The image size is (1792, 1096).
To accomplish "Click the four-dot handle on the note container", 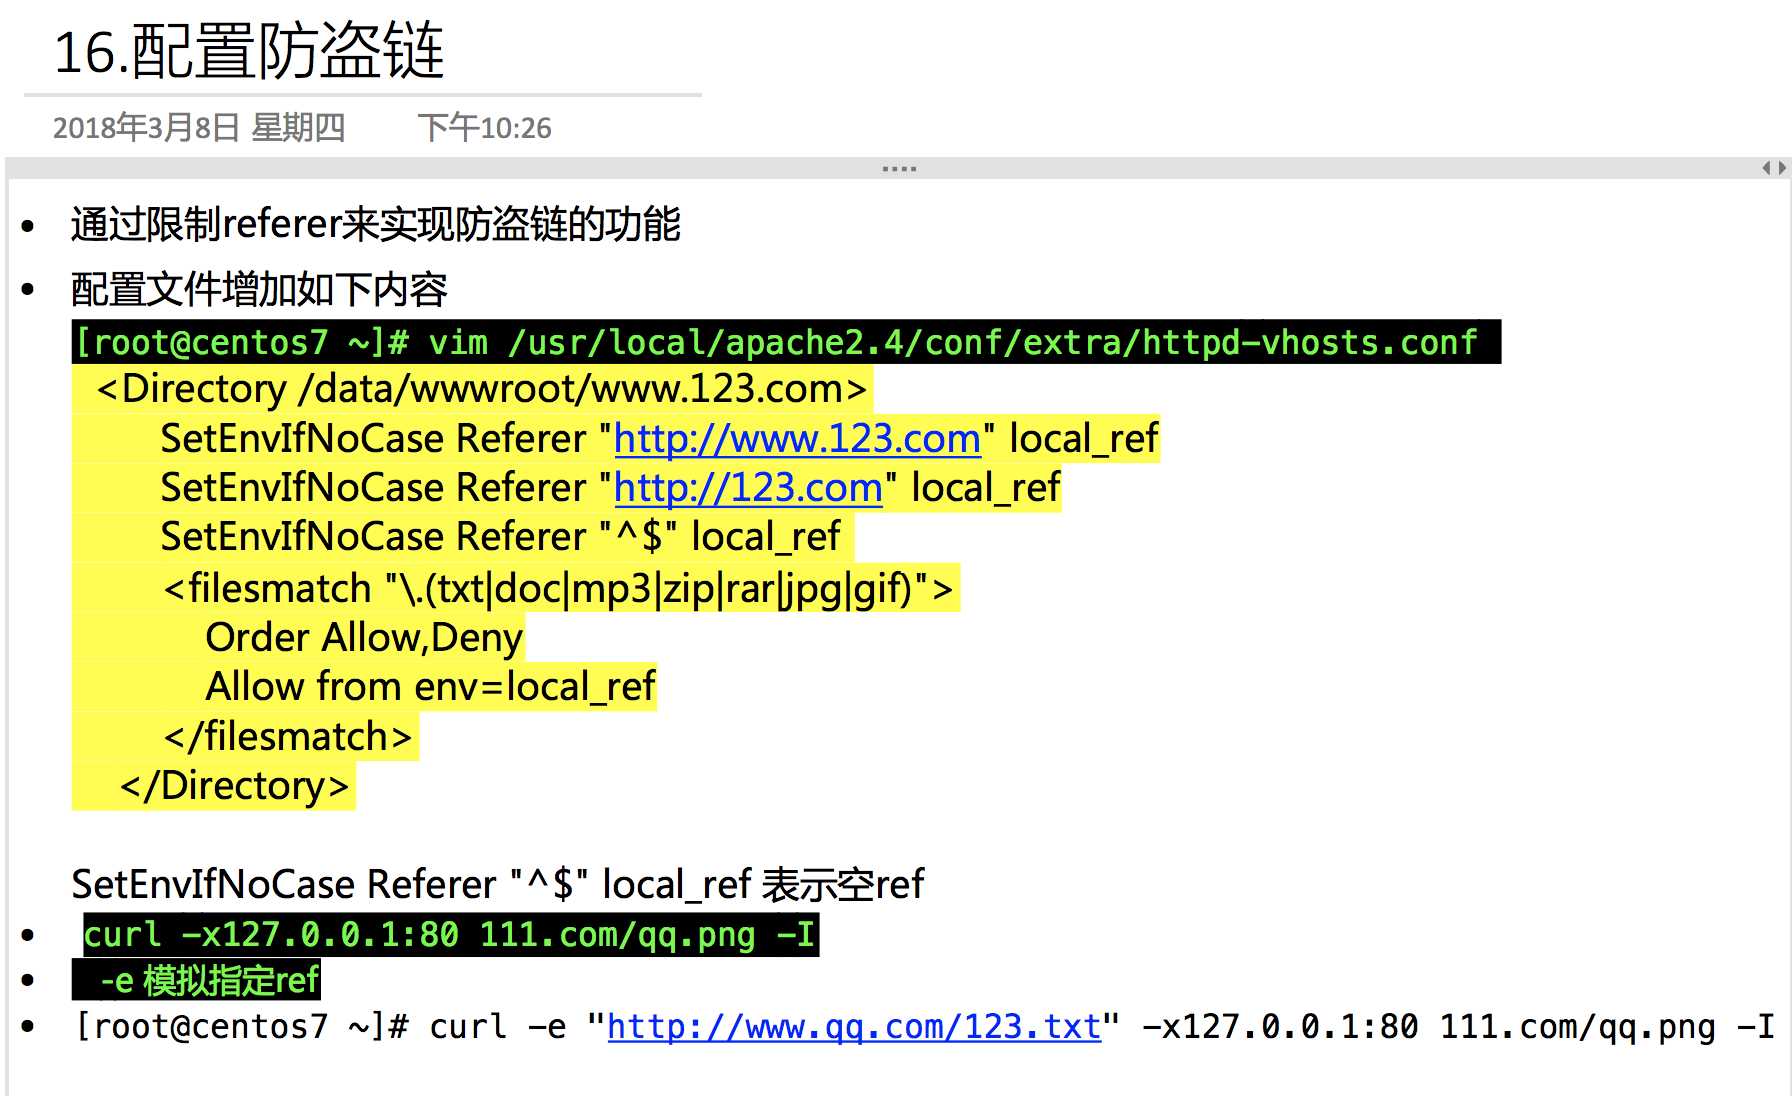I will tap(899, 169).
